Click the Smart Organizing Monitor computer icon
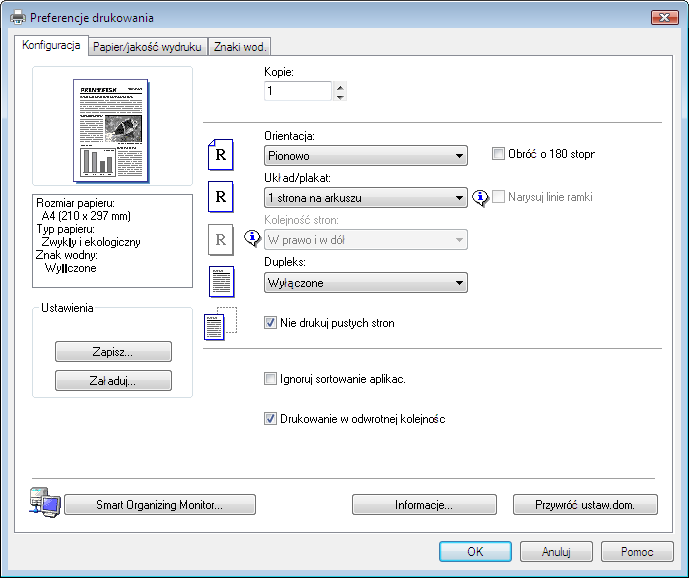 pos(45,502)
